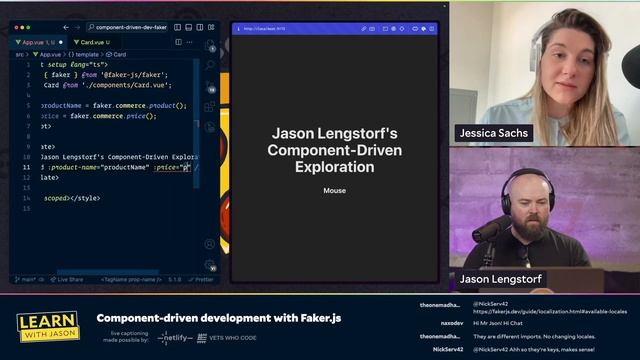Viewport: 640px width, 360px height.
Task: Click the '@faker-js/faker' import string
Action: (134, 75)
